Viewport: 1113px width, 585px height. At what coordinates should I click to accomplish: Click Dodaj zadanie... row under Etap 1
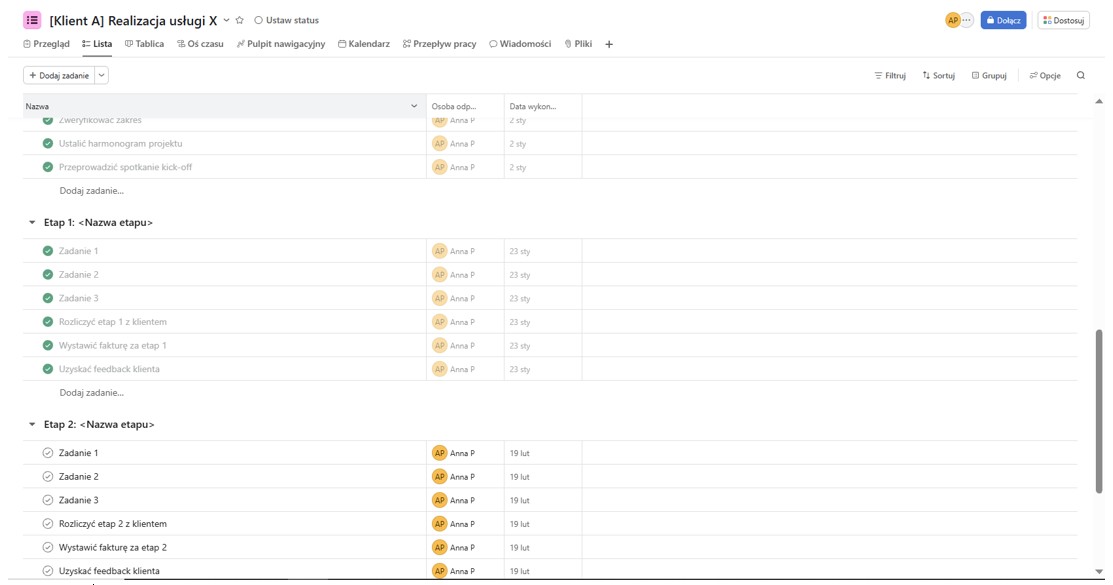coord(91,393)
